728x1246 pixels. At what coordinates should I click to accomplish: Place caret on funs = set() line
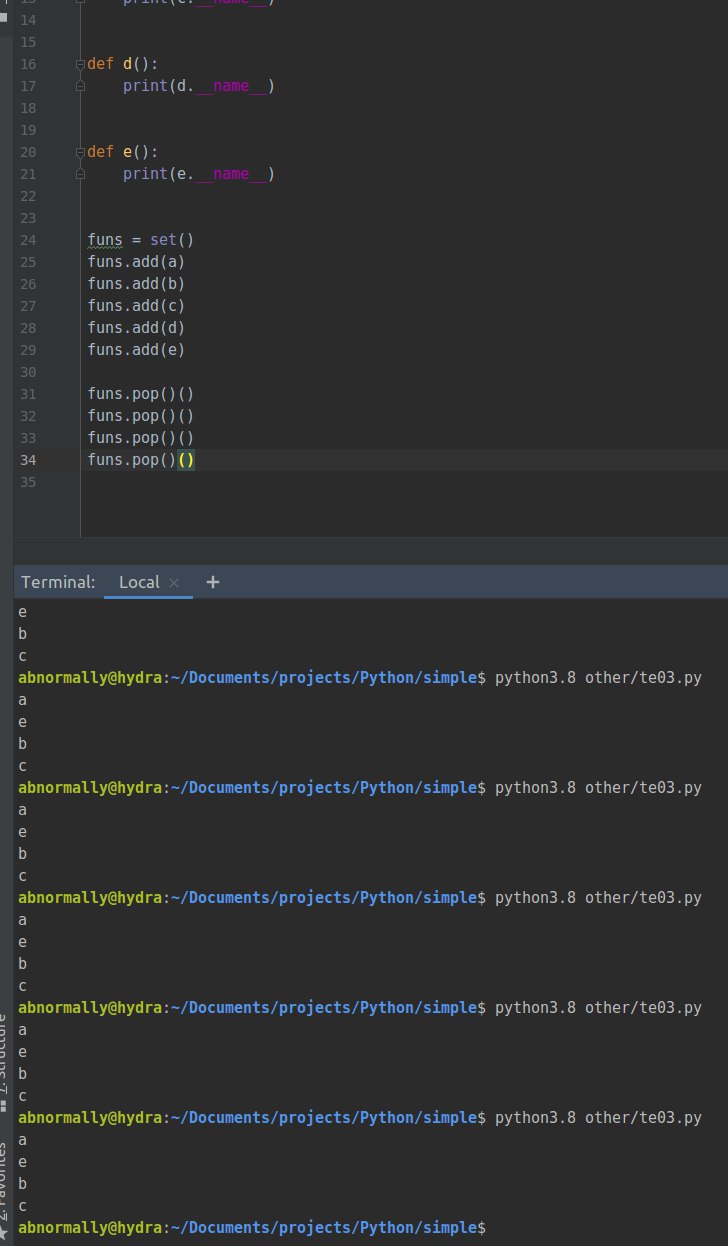140,240
